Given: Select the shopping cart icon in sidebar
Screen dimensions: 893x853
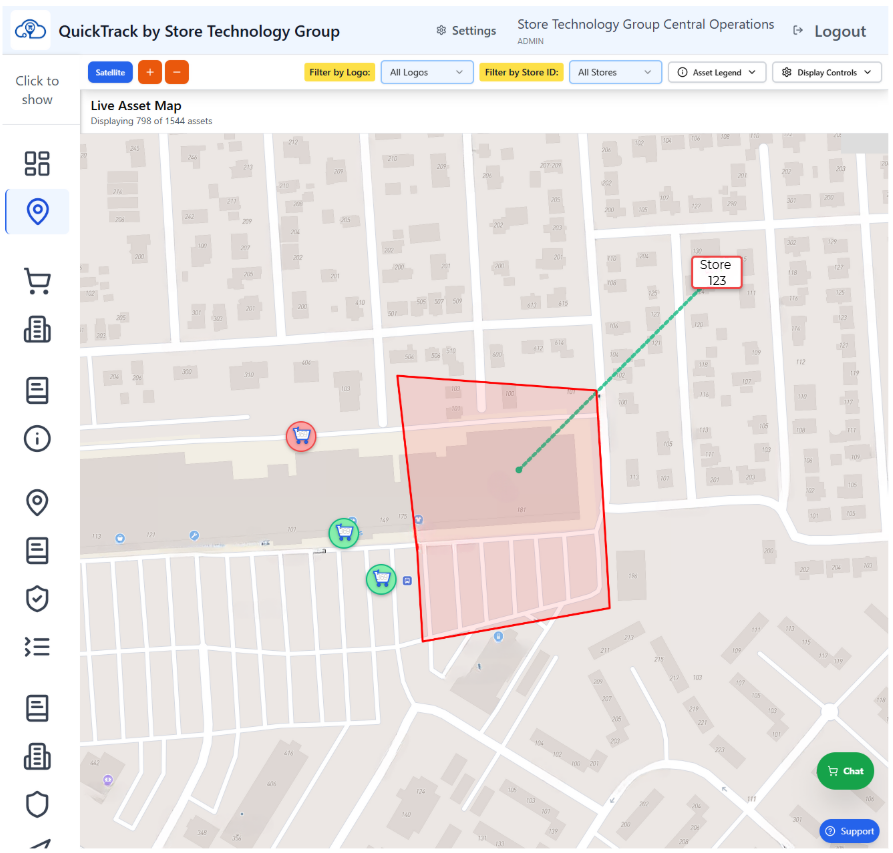Looking at the screenshot, I should [37, 280].
